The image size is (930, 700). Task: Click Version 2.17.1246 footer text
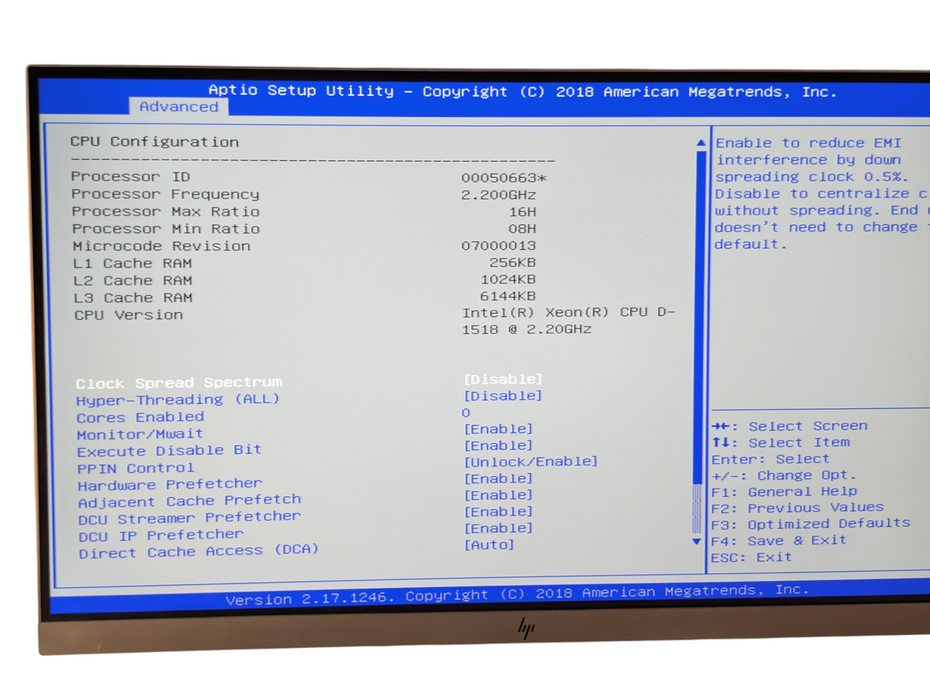517,594
